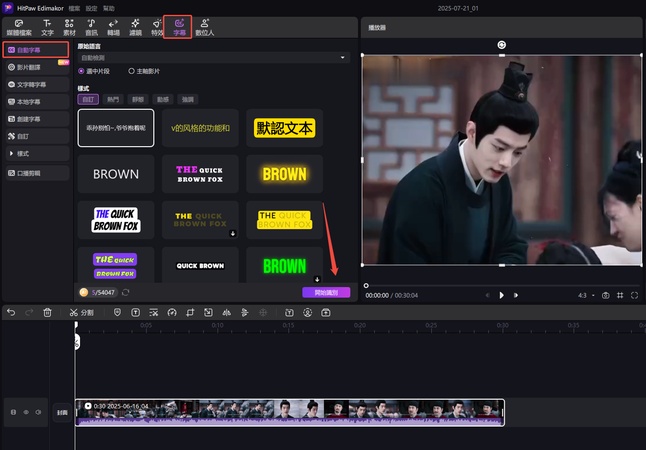Open 口播剪輯 in the sidebar
The width and height of the screenshot is (646, 450).
(37, 173)
